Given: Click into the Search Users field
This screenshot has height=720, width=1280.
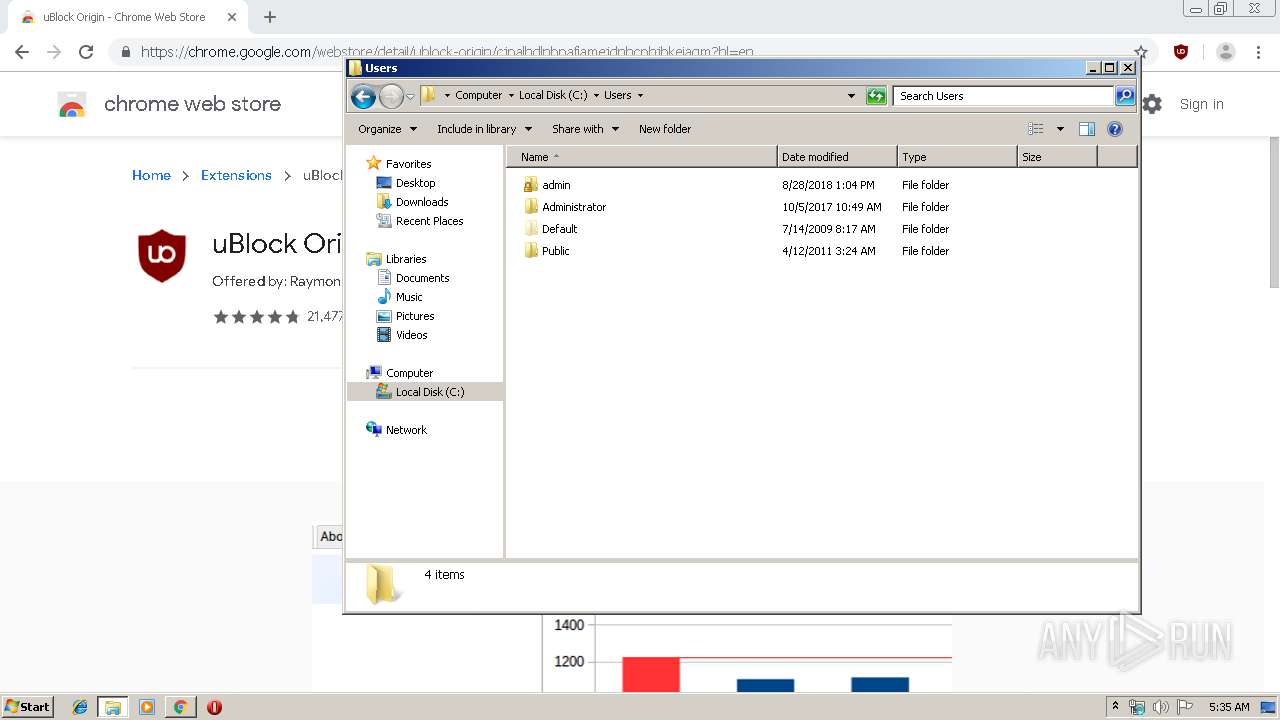Looking at the screenshot, I should pyautogui.click(x=1003, y=96).
